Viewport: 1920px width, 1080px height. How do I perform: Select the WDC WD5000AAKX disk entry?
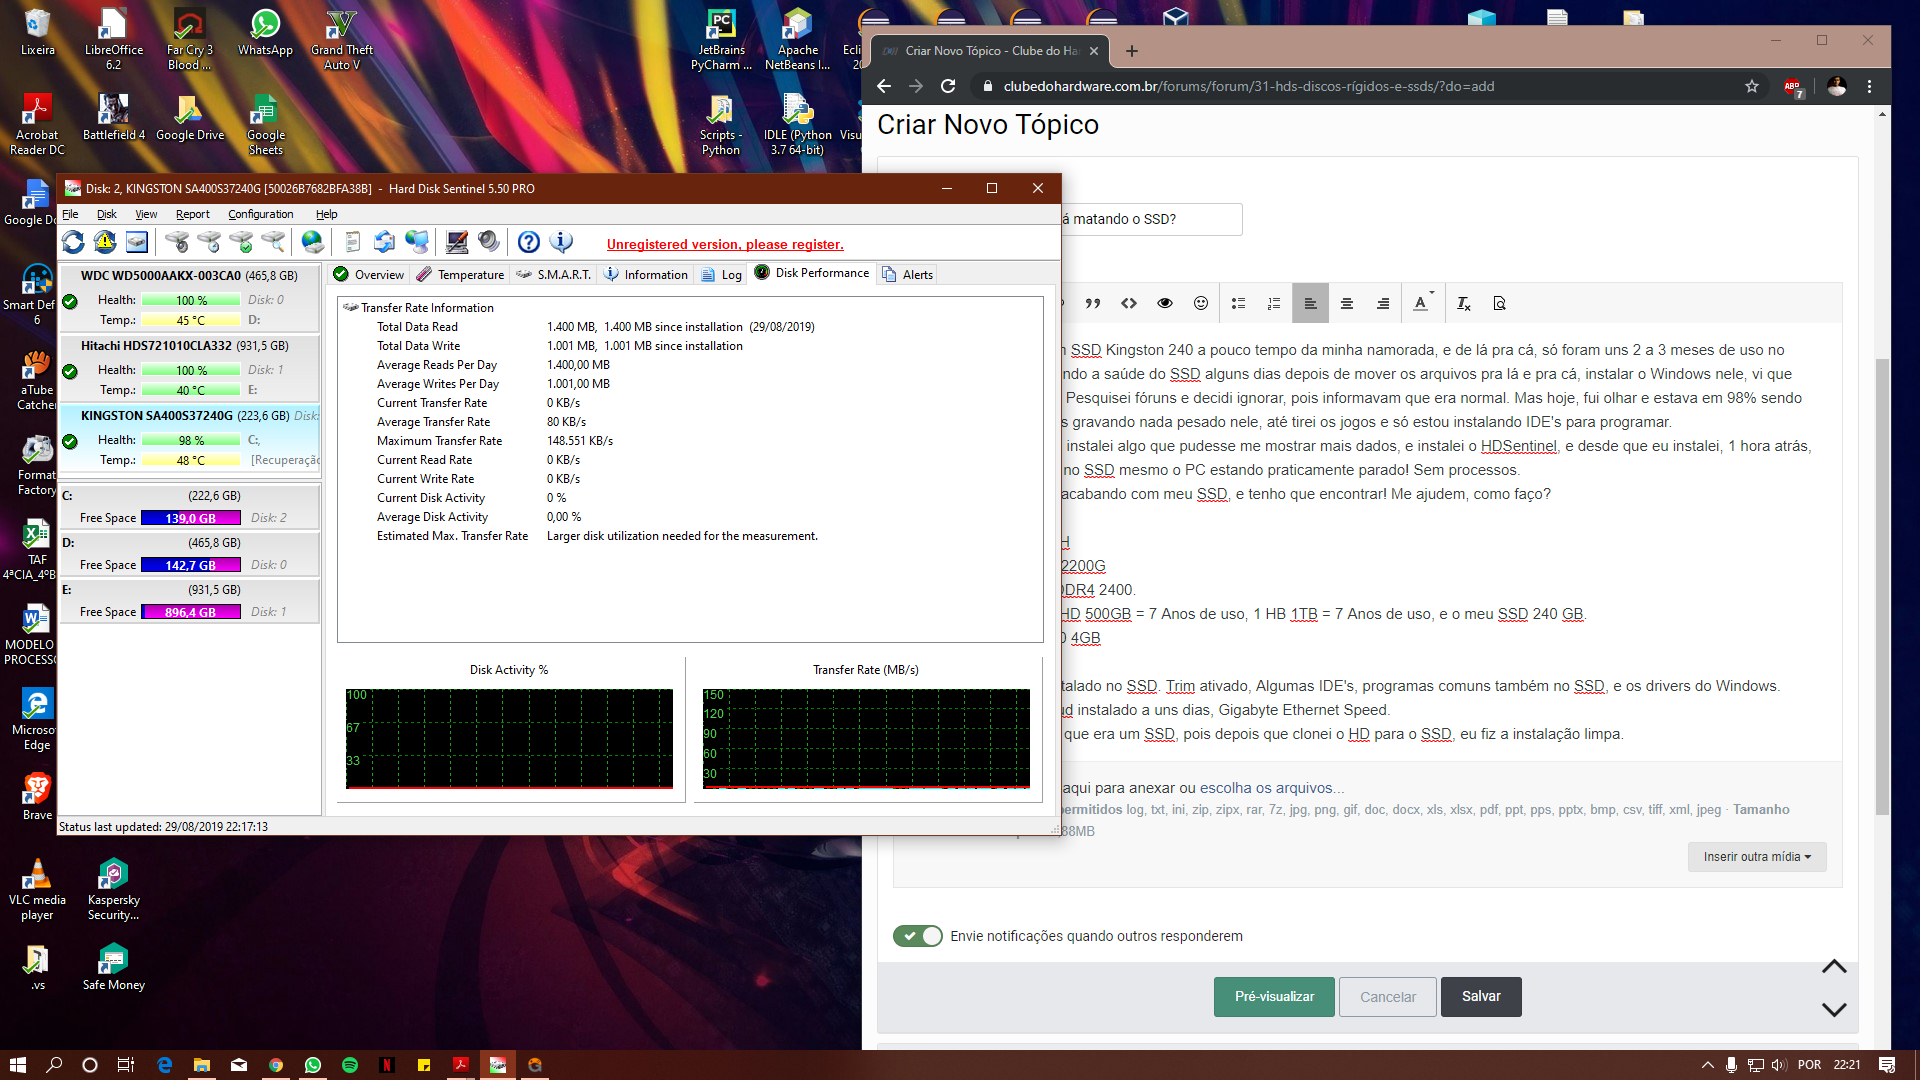click(189, 297)
